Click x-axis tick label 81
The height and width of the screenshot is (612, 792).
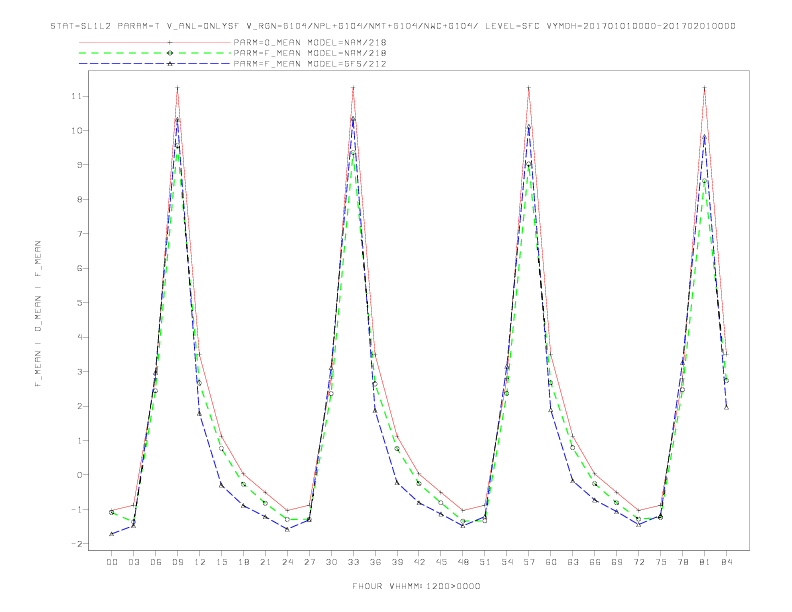tap(705, 562)
